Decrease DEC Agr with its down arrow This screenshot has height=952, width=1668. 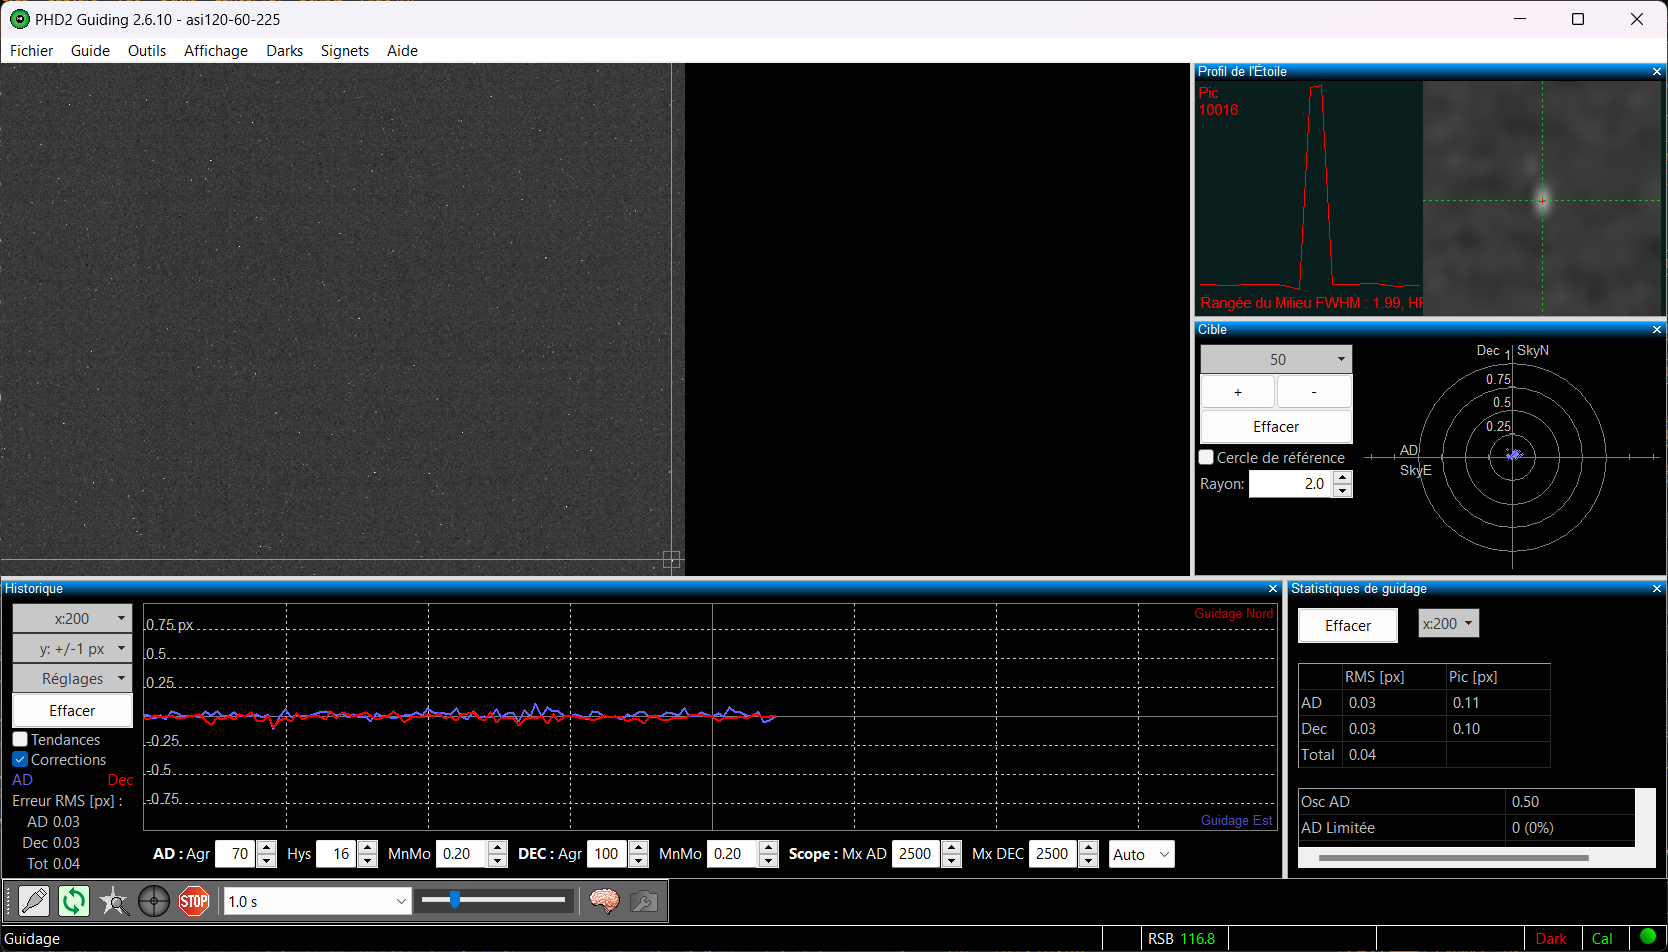pos(639,861)
